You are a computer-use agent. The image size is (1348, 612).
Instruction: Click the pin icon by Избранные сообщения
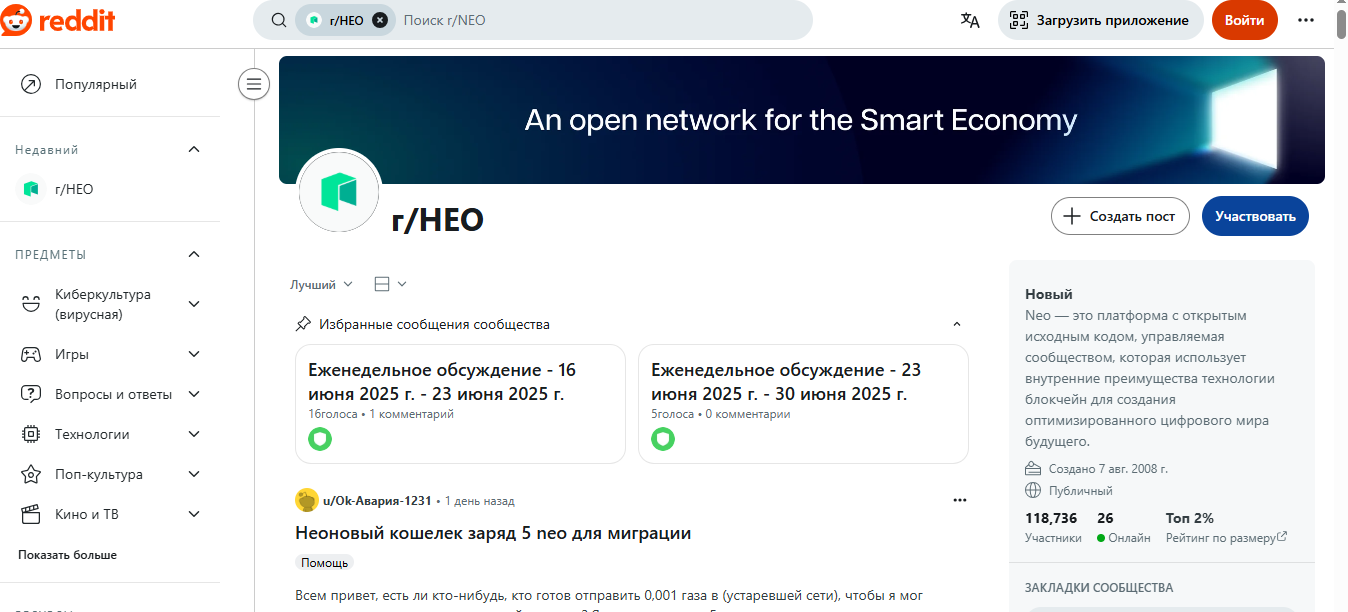click(303, 324)
